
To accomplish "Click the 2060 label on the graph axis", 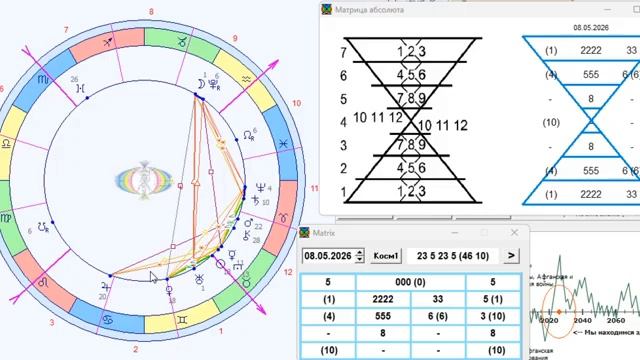I will coord(616,320).
